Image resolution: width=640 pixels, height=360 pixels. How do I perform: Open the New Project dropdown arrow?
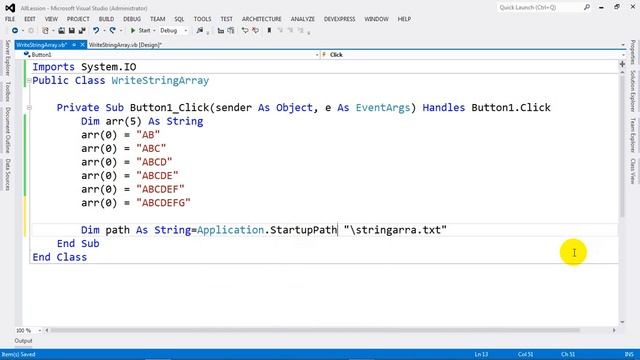[53, 31]
